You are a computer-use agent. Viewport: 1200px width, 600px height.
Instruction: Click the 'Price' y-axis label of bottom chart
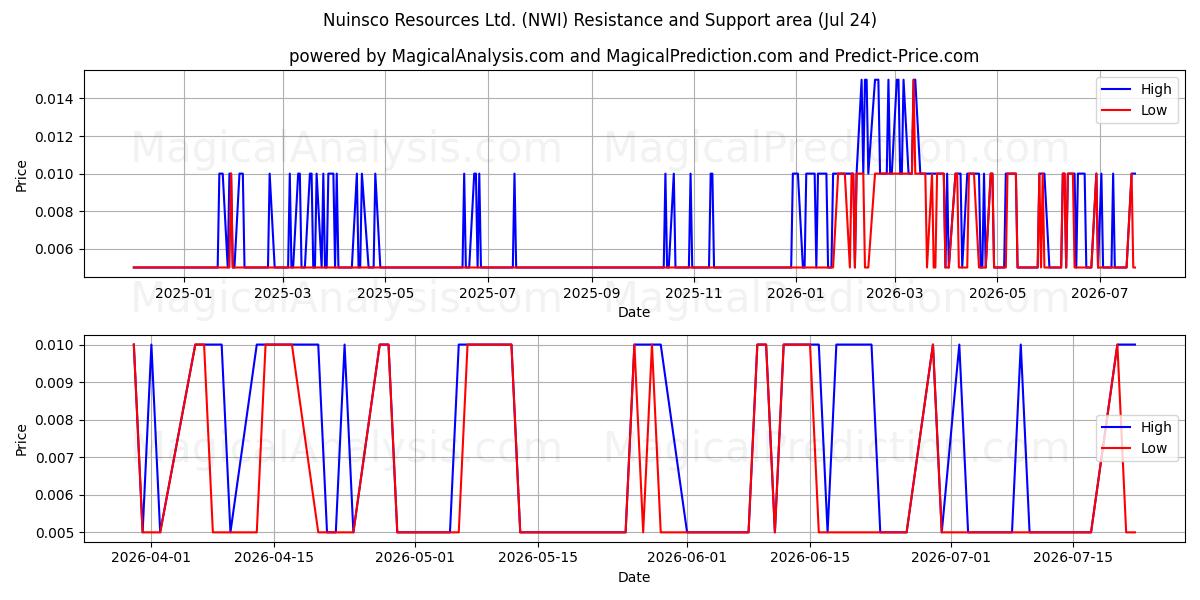(x=22, y=439)
